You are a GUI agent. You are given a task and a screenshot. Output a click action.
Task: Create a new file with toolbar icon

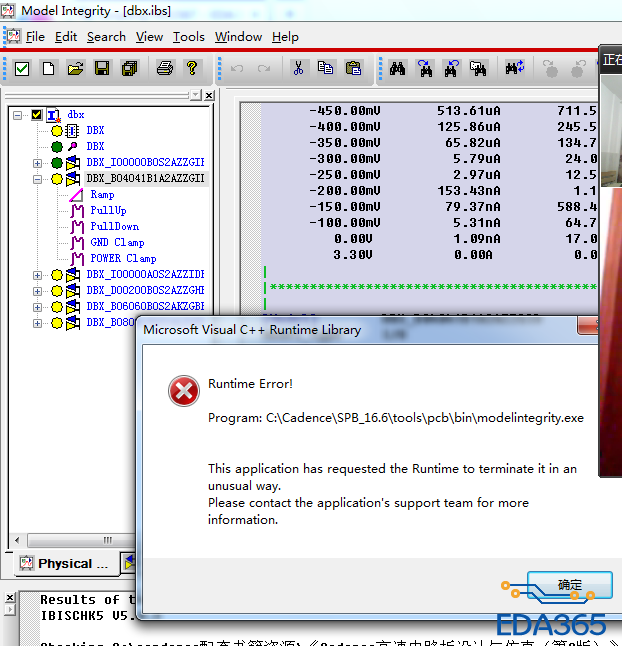pos(48,68)
